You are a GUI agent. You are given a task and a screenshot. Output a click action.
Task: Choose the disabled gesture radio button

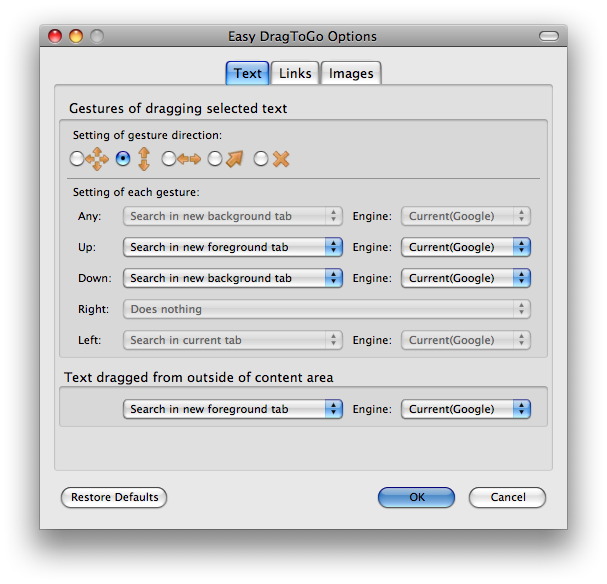click(261, 159)
